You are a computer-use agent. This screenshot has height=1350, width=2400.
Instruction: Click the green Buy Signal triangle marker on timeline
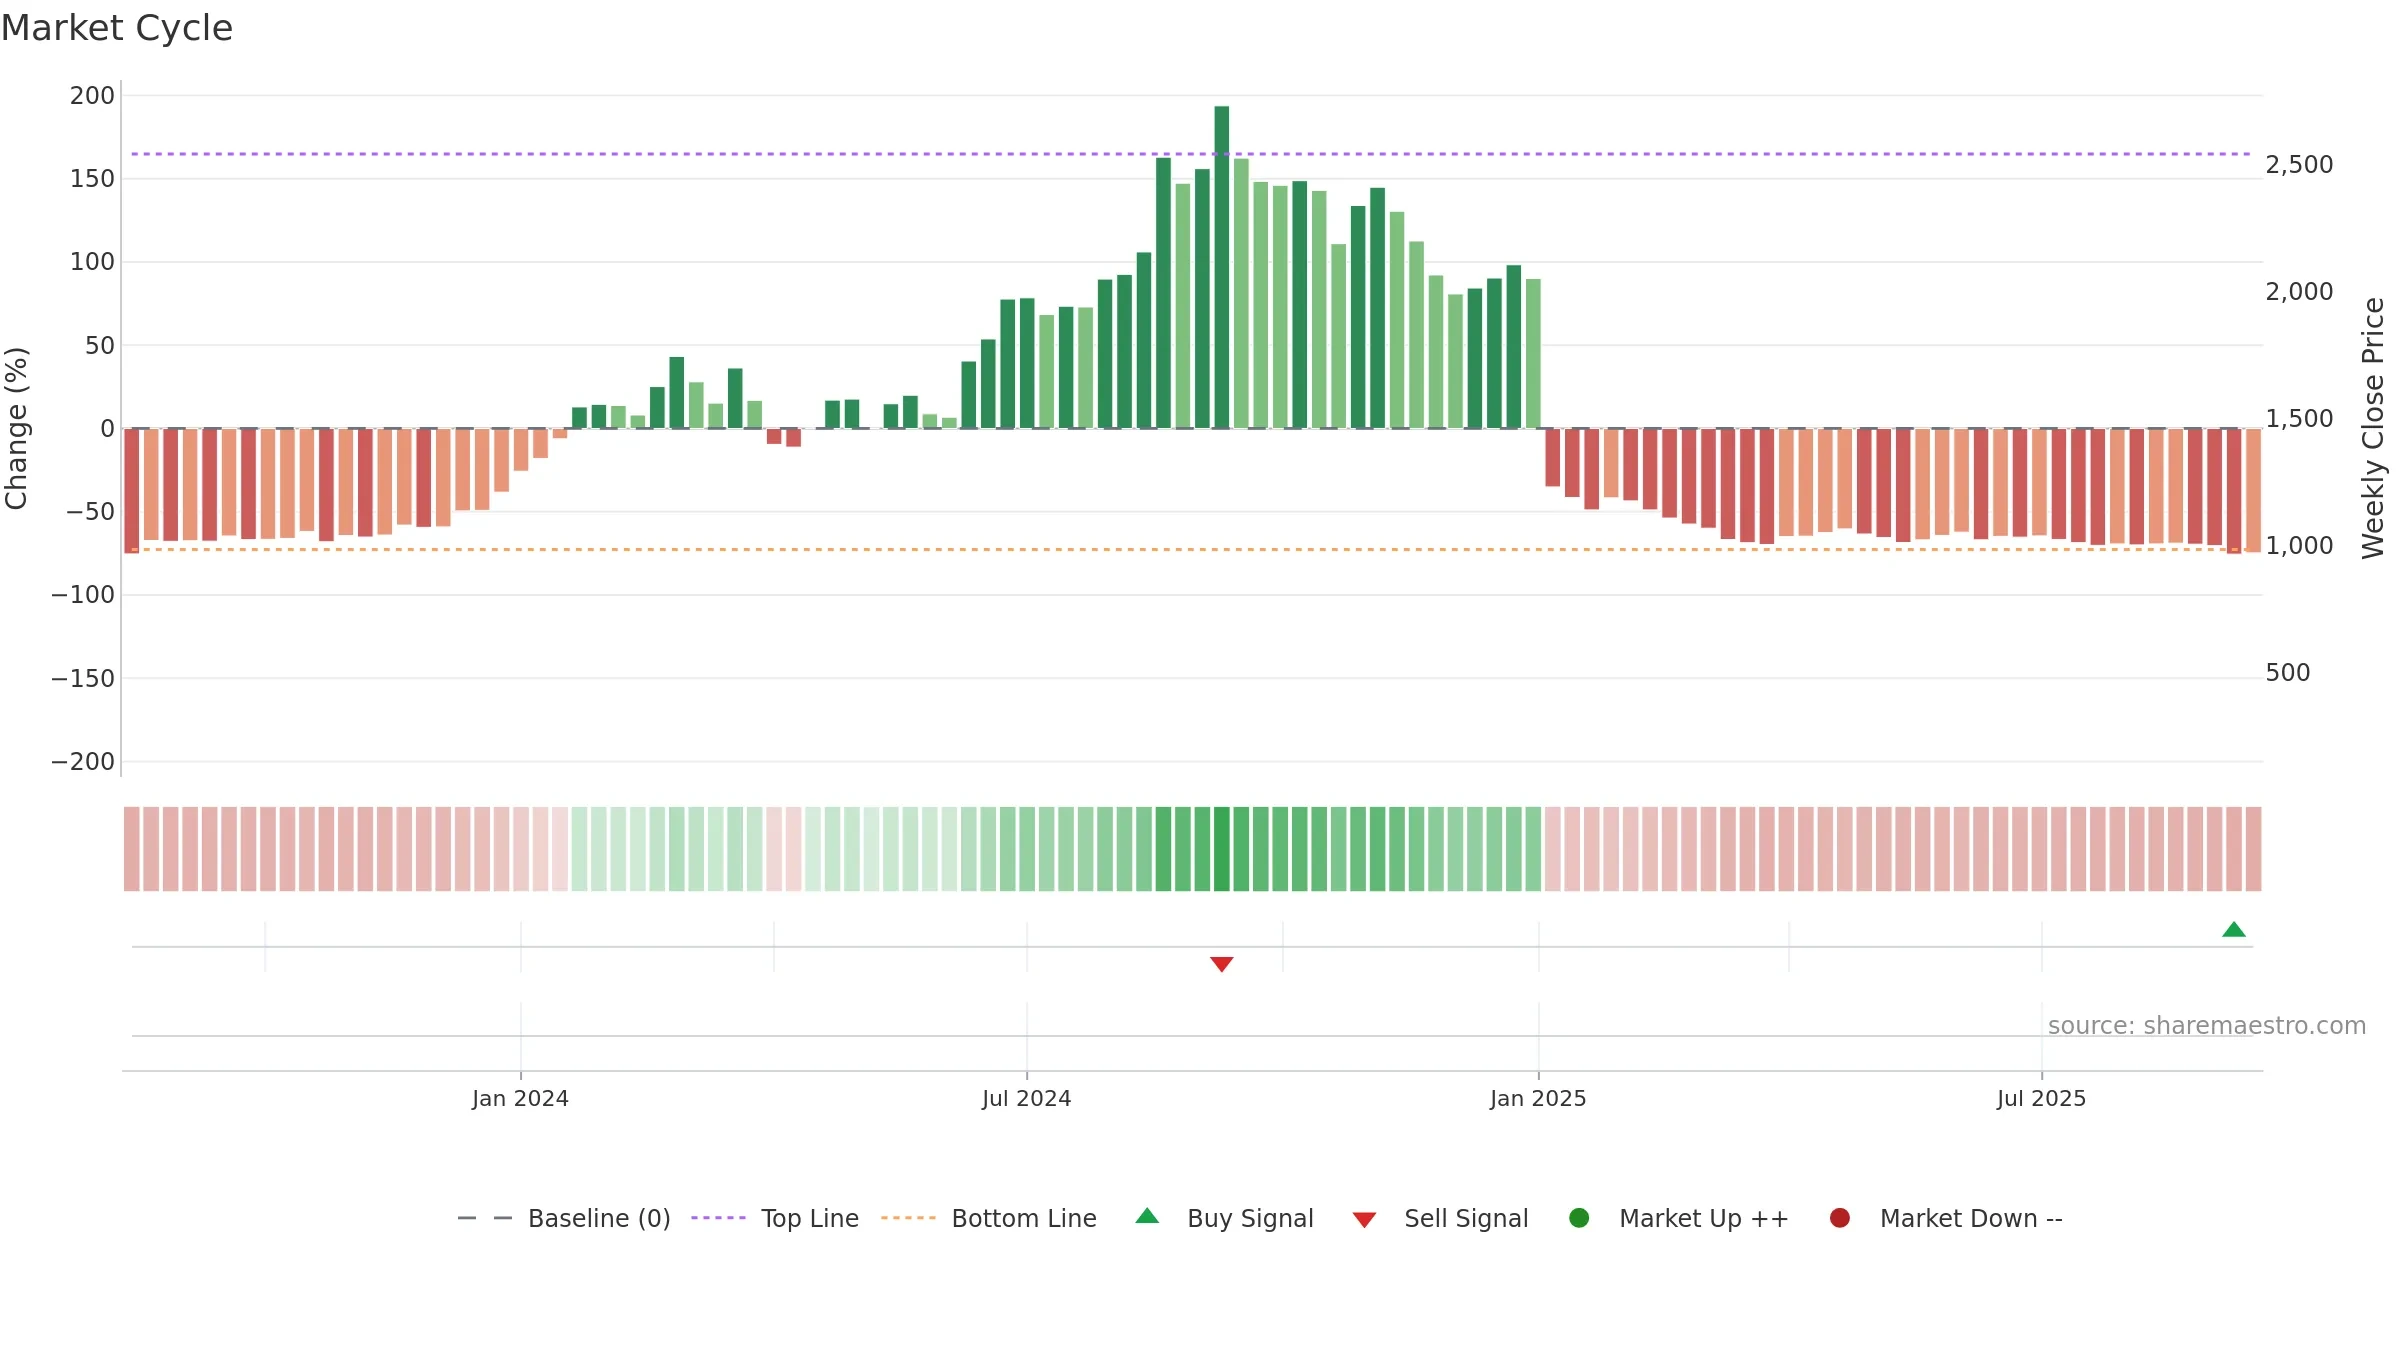pos(2234,930)
